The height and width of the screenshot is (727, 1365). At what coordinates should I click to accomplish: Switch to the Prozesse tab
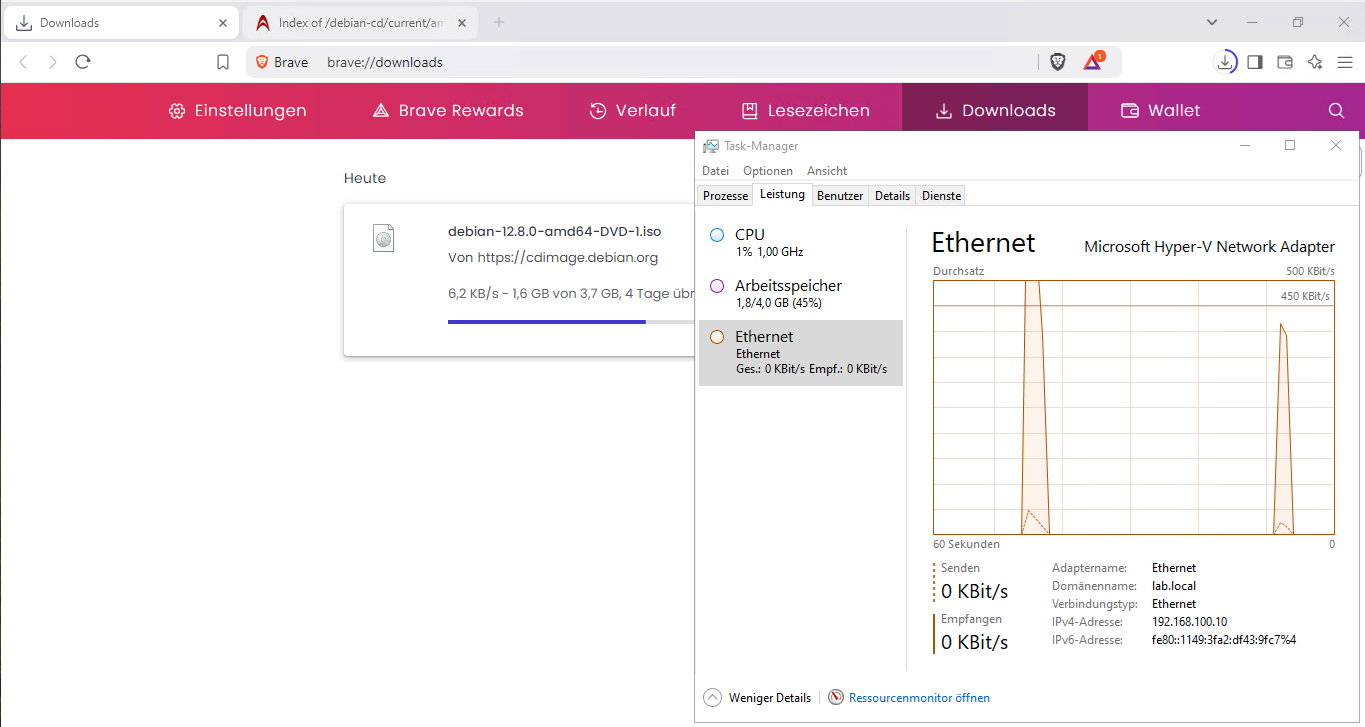coord(725,196)
